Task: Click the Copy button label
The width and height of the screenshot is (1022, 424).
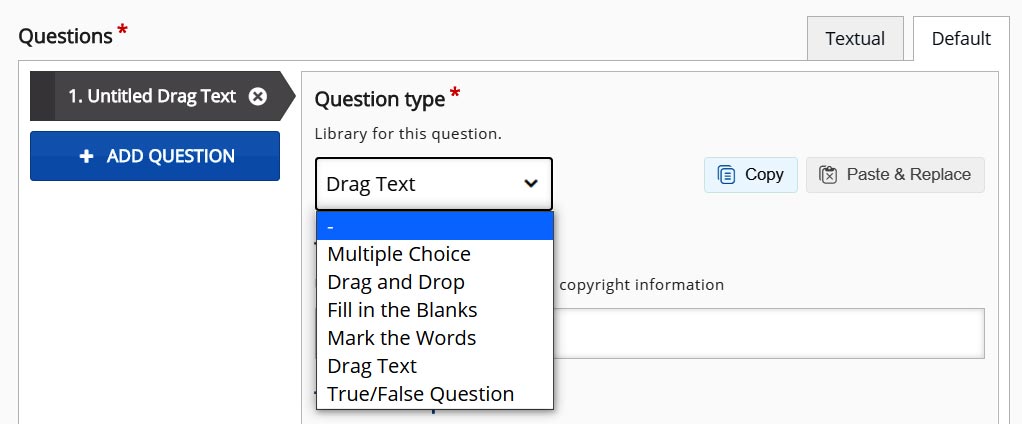Action: pyautogui.click(x=764, y=175)
